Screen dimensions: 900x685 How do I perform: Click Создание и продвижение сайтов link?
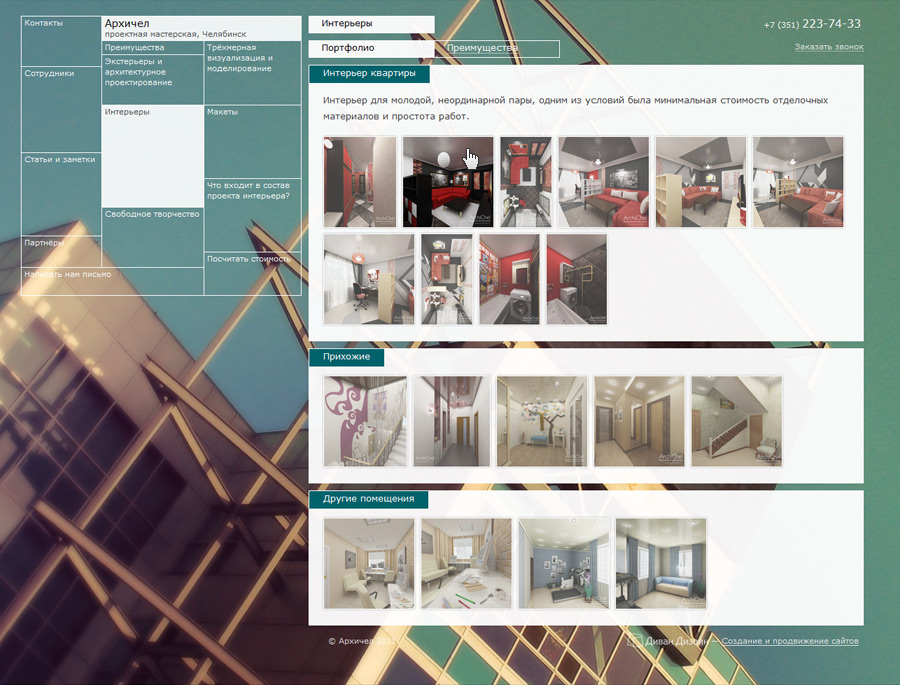coord(790,641)
